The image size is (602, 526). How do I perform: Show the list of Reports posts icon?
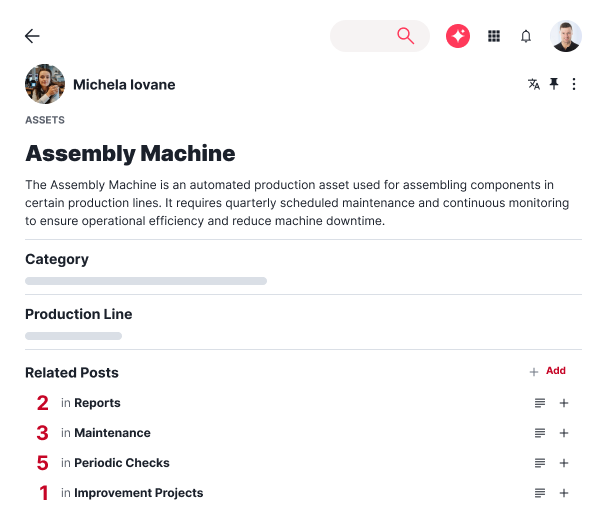pos(540,403)
